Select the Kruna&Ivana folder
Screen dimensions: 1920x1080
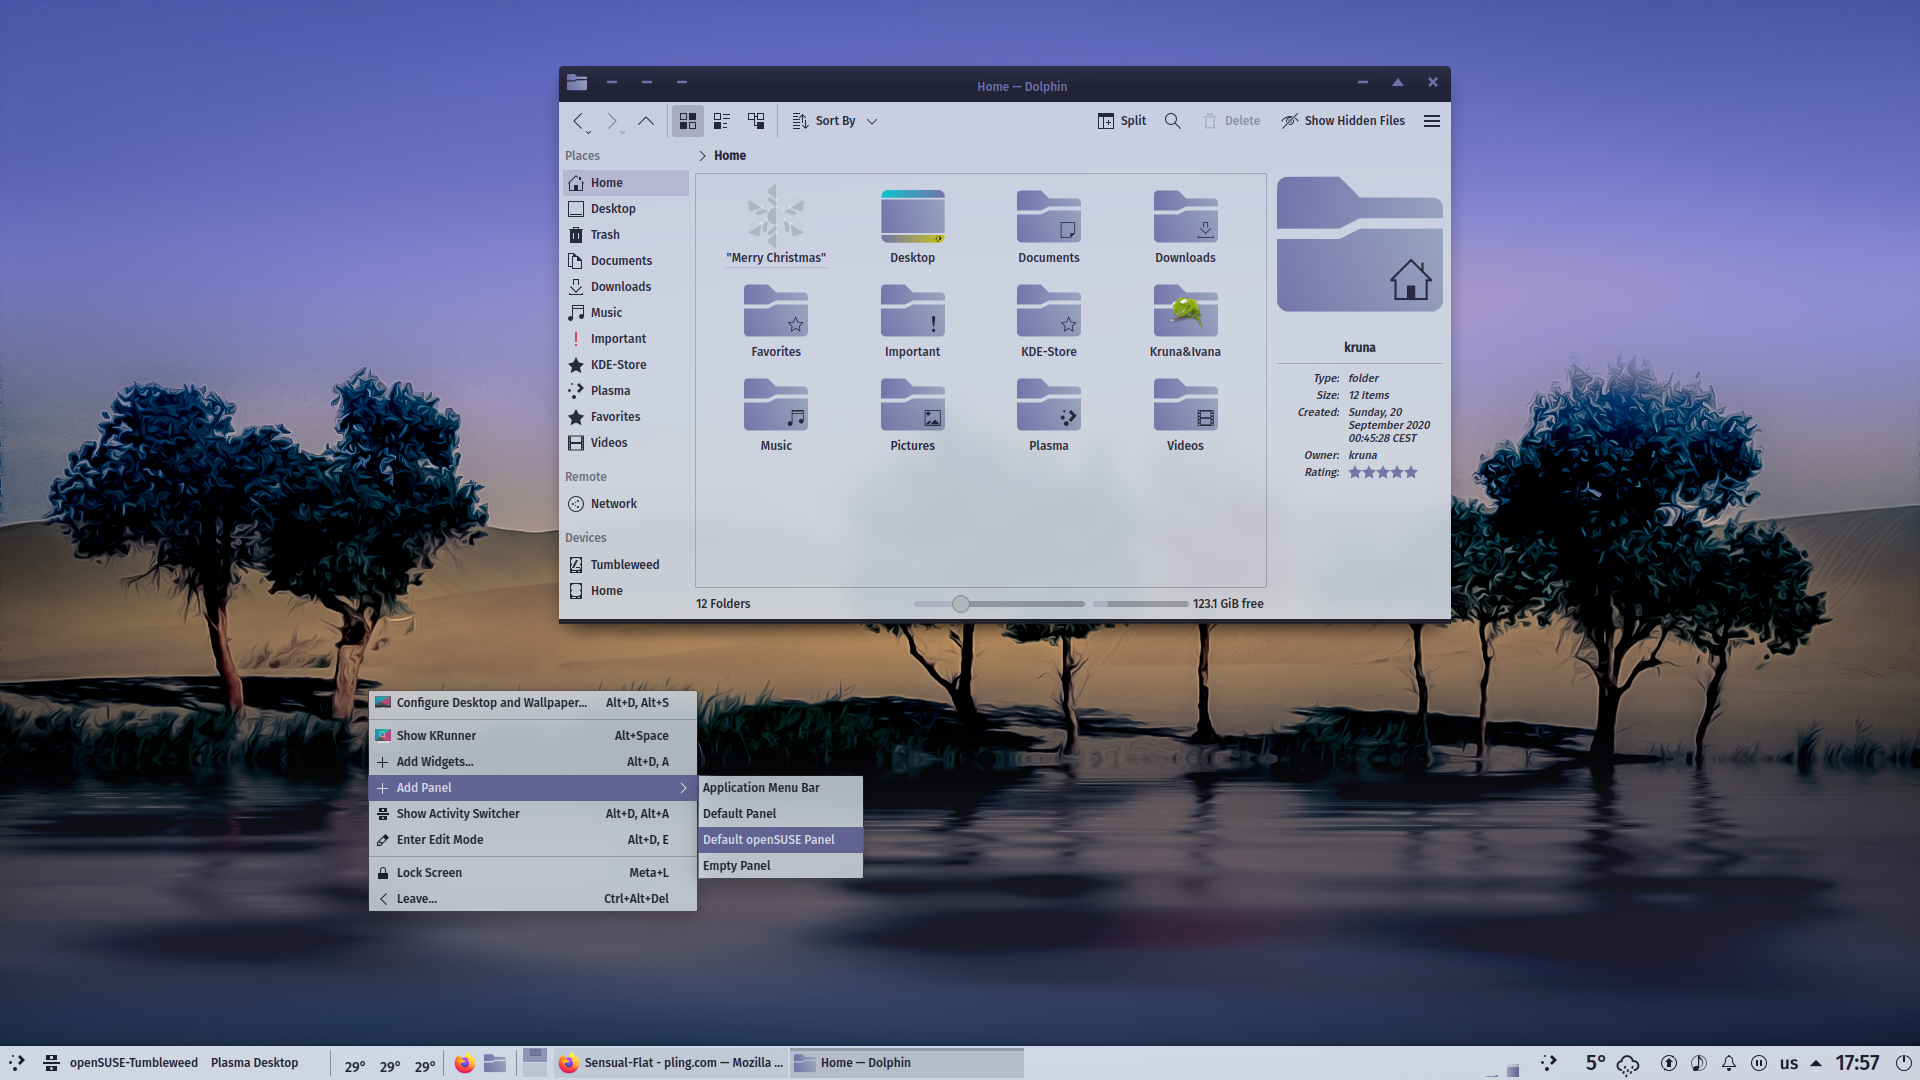click(1185, 320)
